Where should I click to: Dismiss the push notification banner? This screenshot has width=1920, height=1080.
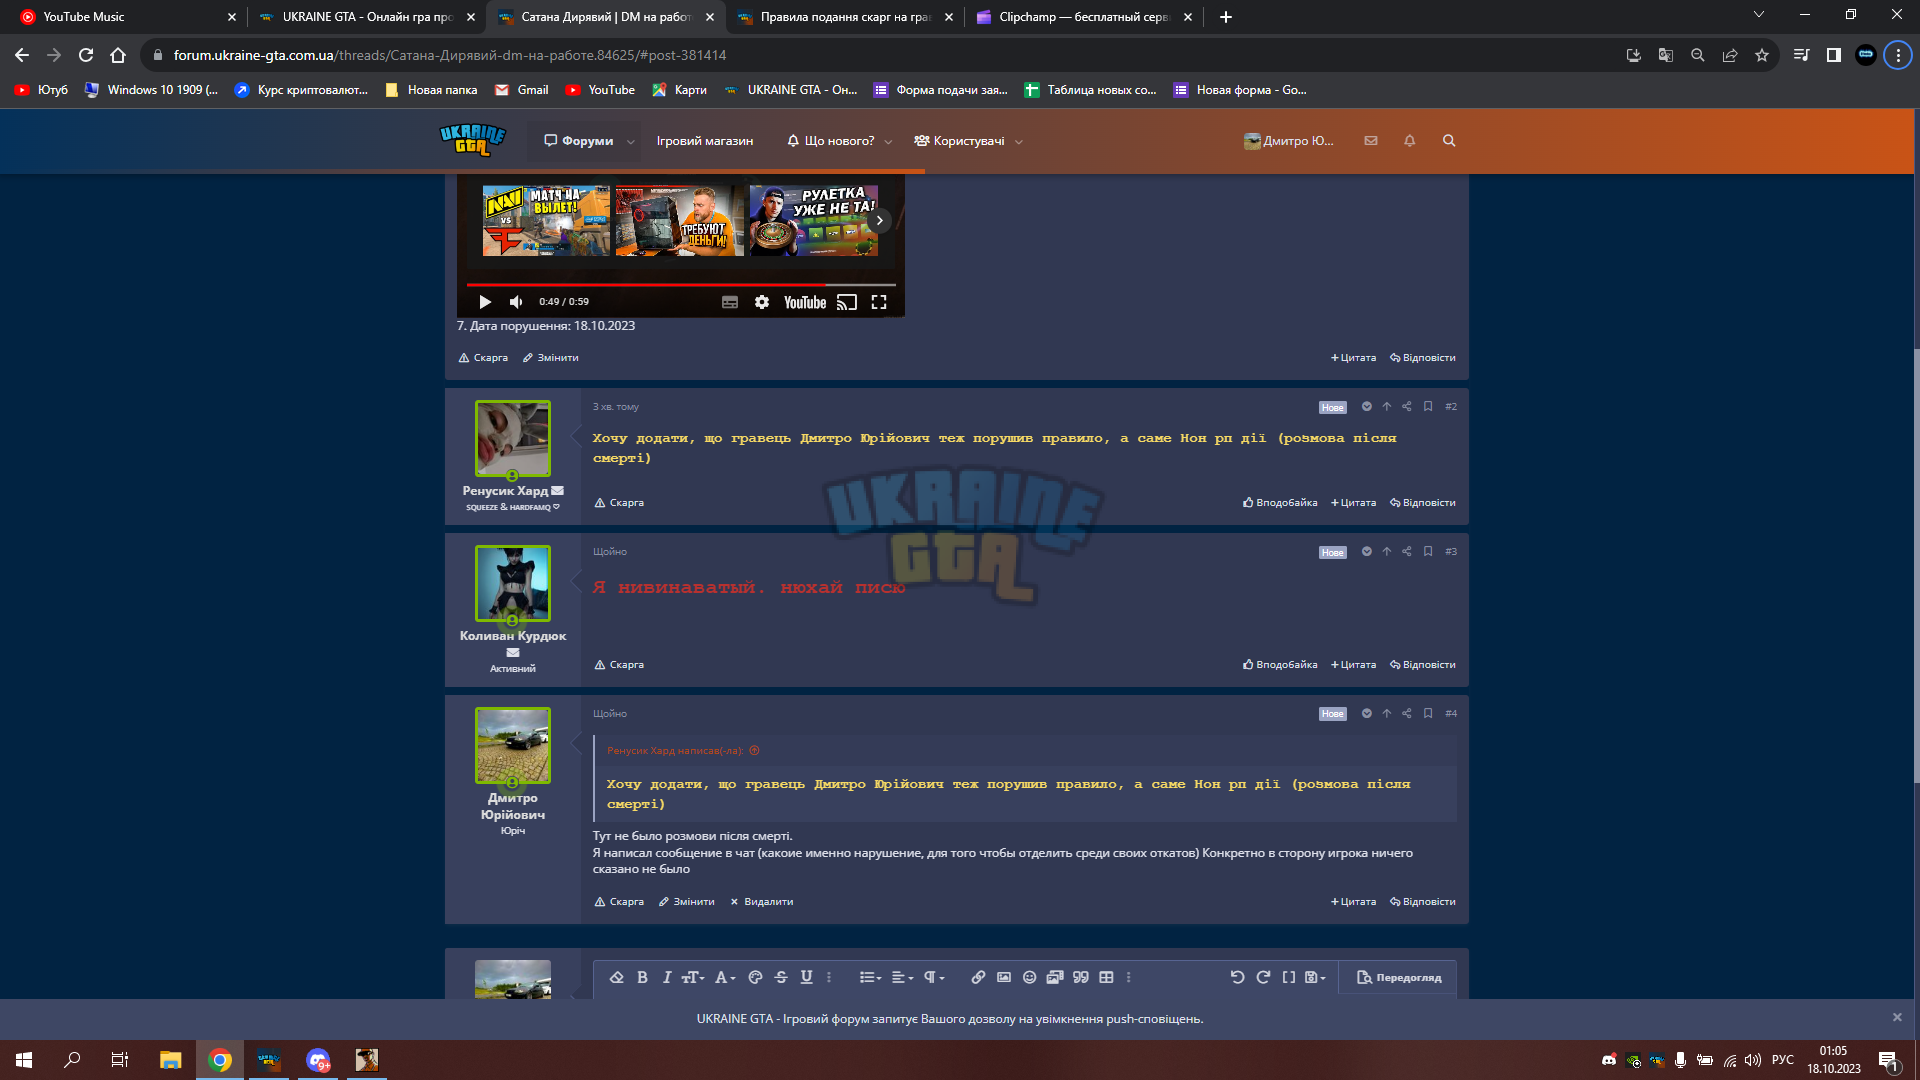tap(1897, 1018)
